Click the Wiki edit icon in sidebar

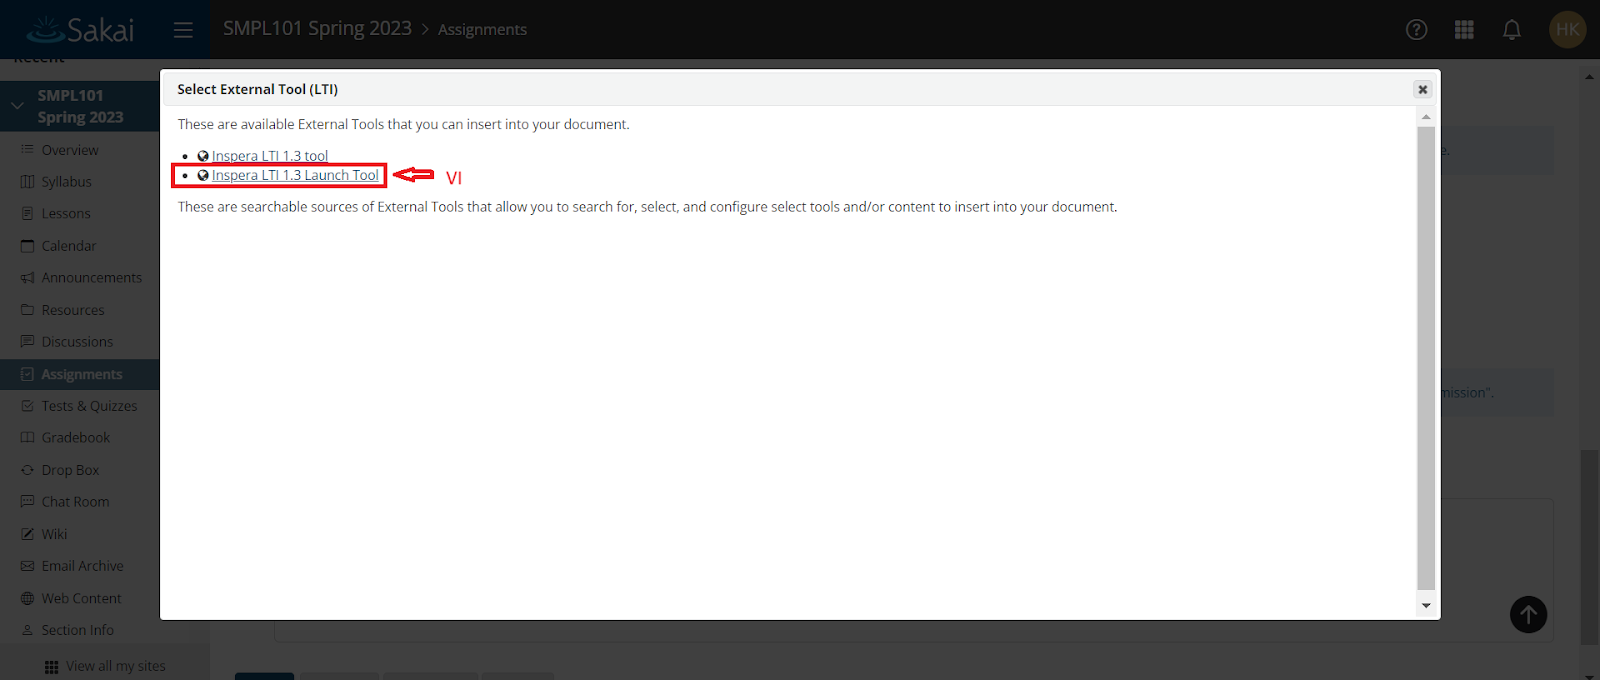pos(27,534)
